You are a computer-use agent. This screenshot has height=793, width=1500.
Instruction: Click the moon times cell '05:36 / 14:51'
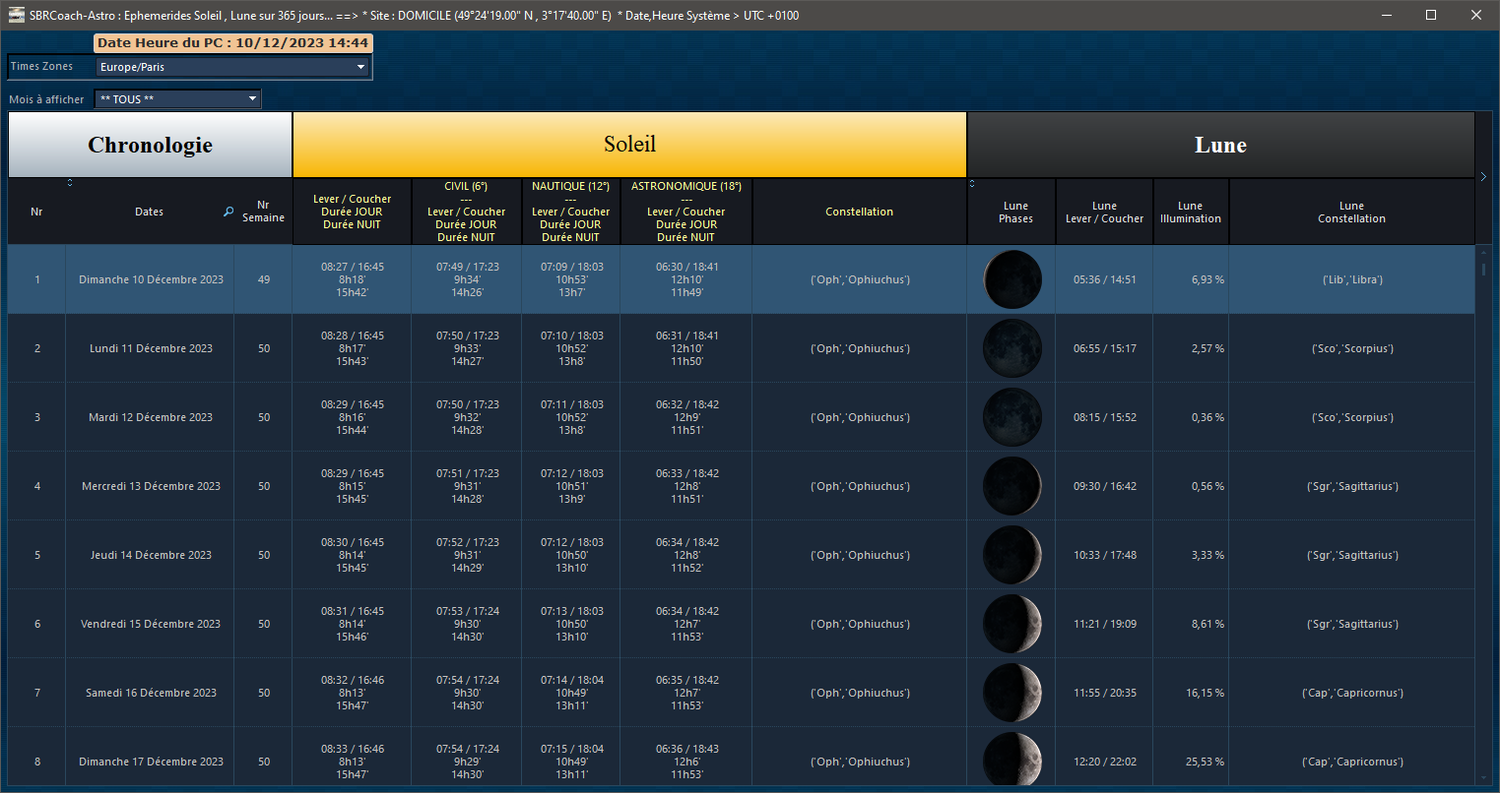[x=1105, y=280]
